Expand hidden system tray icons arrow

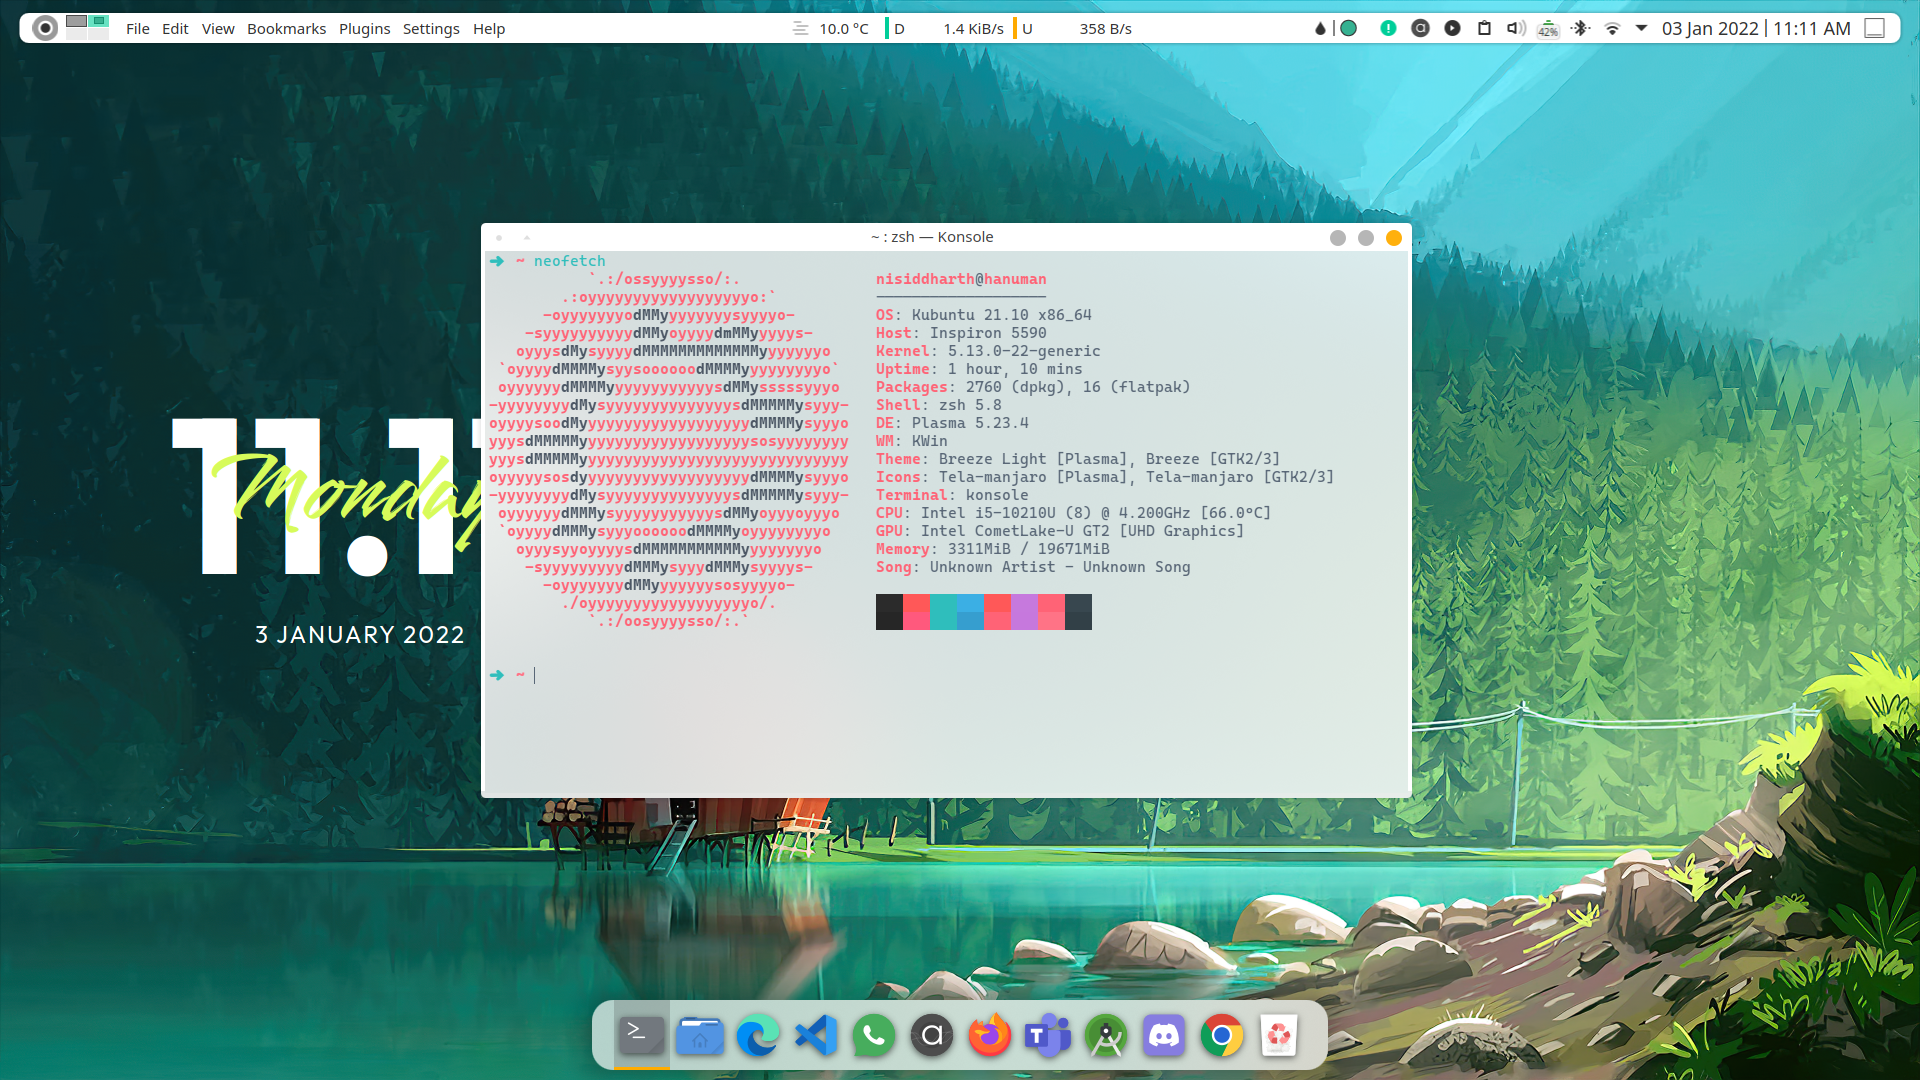(1641, 28)
